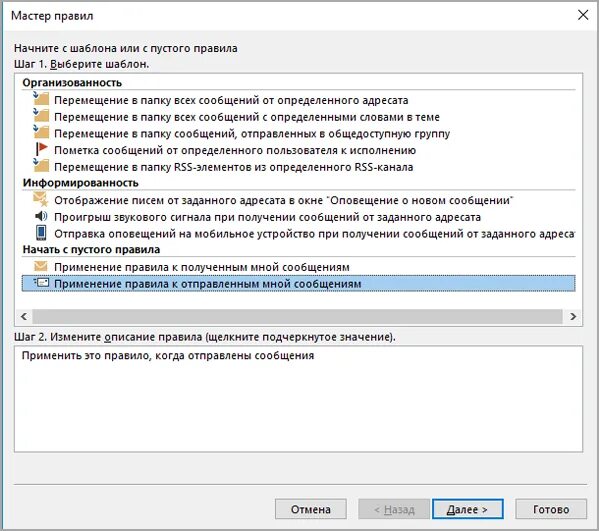This screenshot has height=531, width=599.
Task: Select 'Применение правила к полученным мной сообщениям'
Action: [202, 267]
